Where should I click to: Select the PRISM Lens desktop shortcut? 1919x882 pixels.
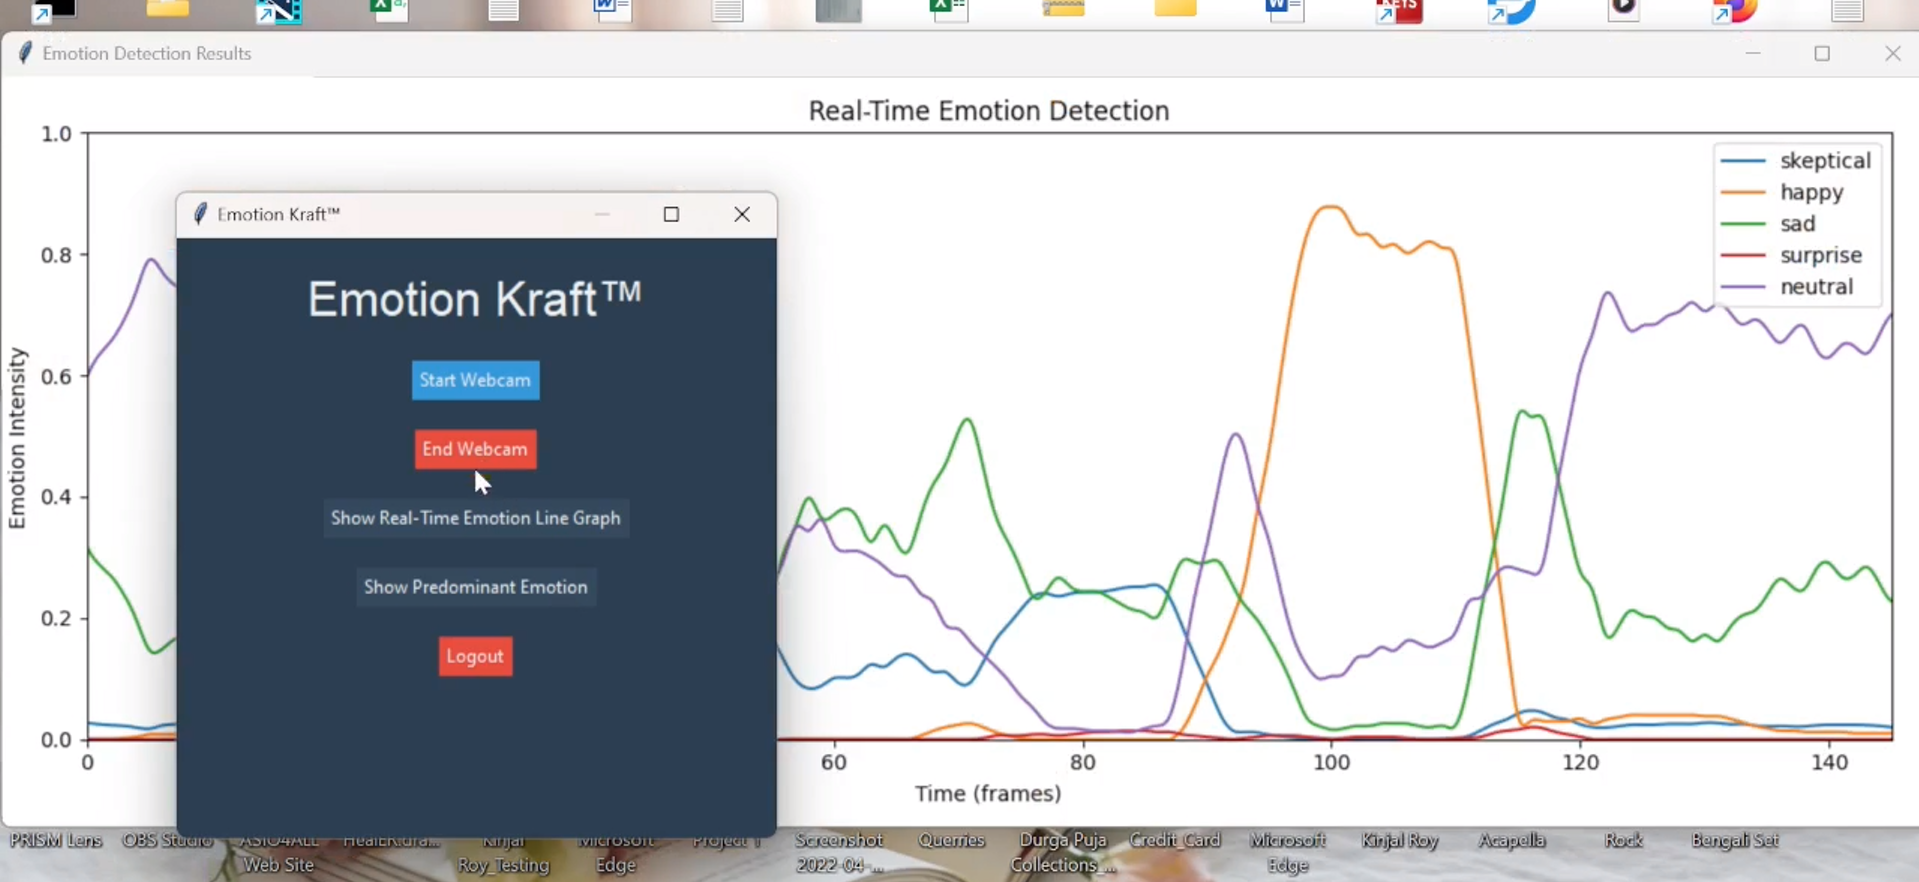click(56, 841)
